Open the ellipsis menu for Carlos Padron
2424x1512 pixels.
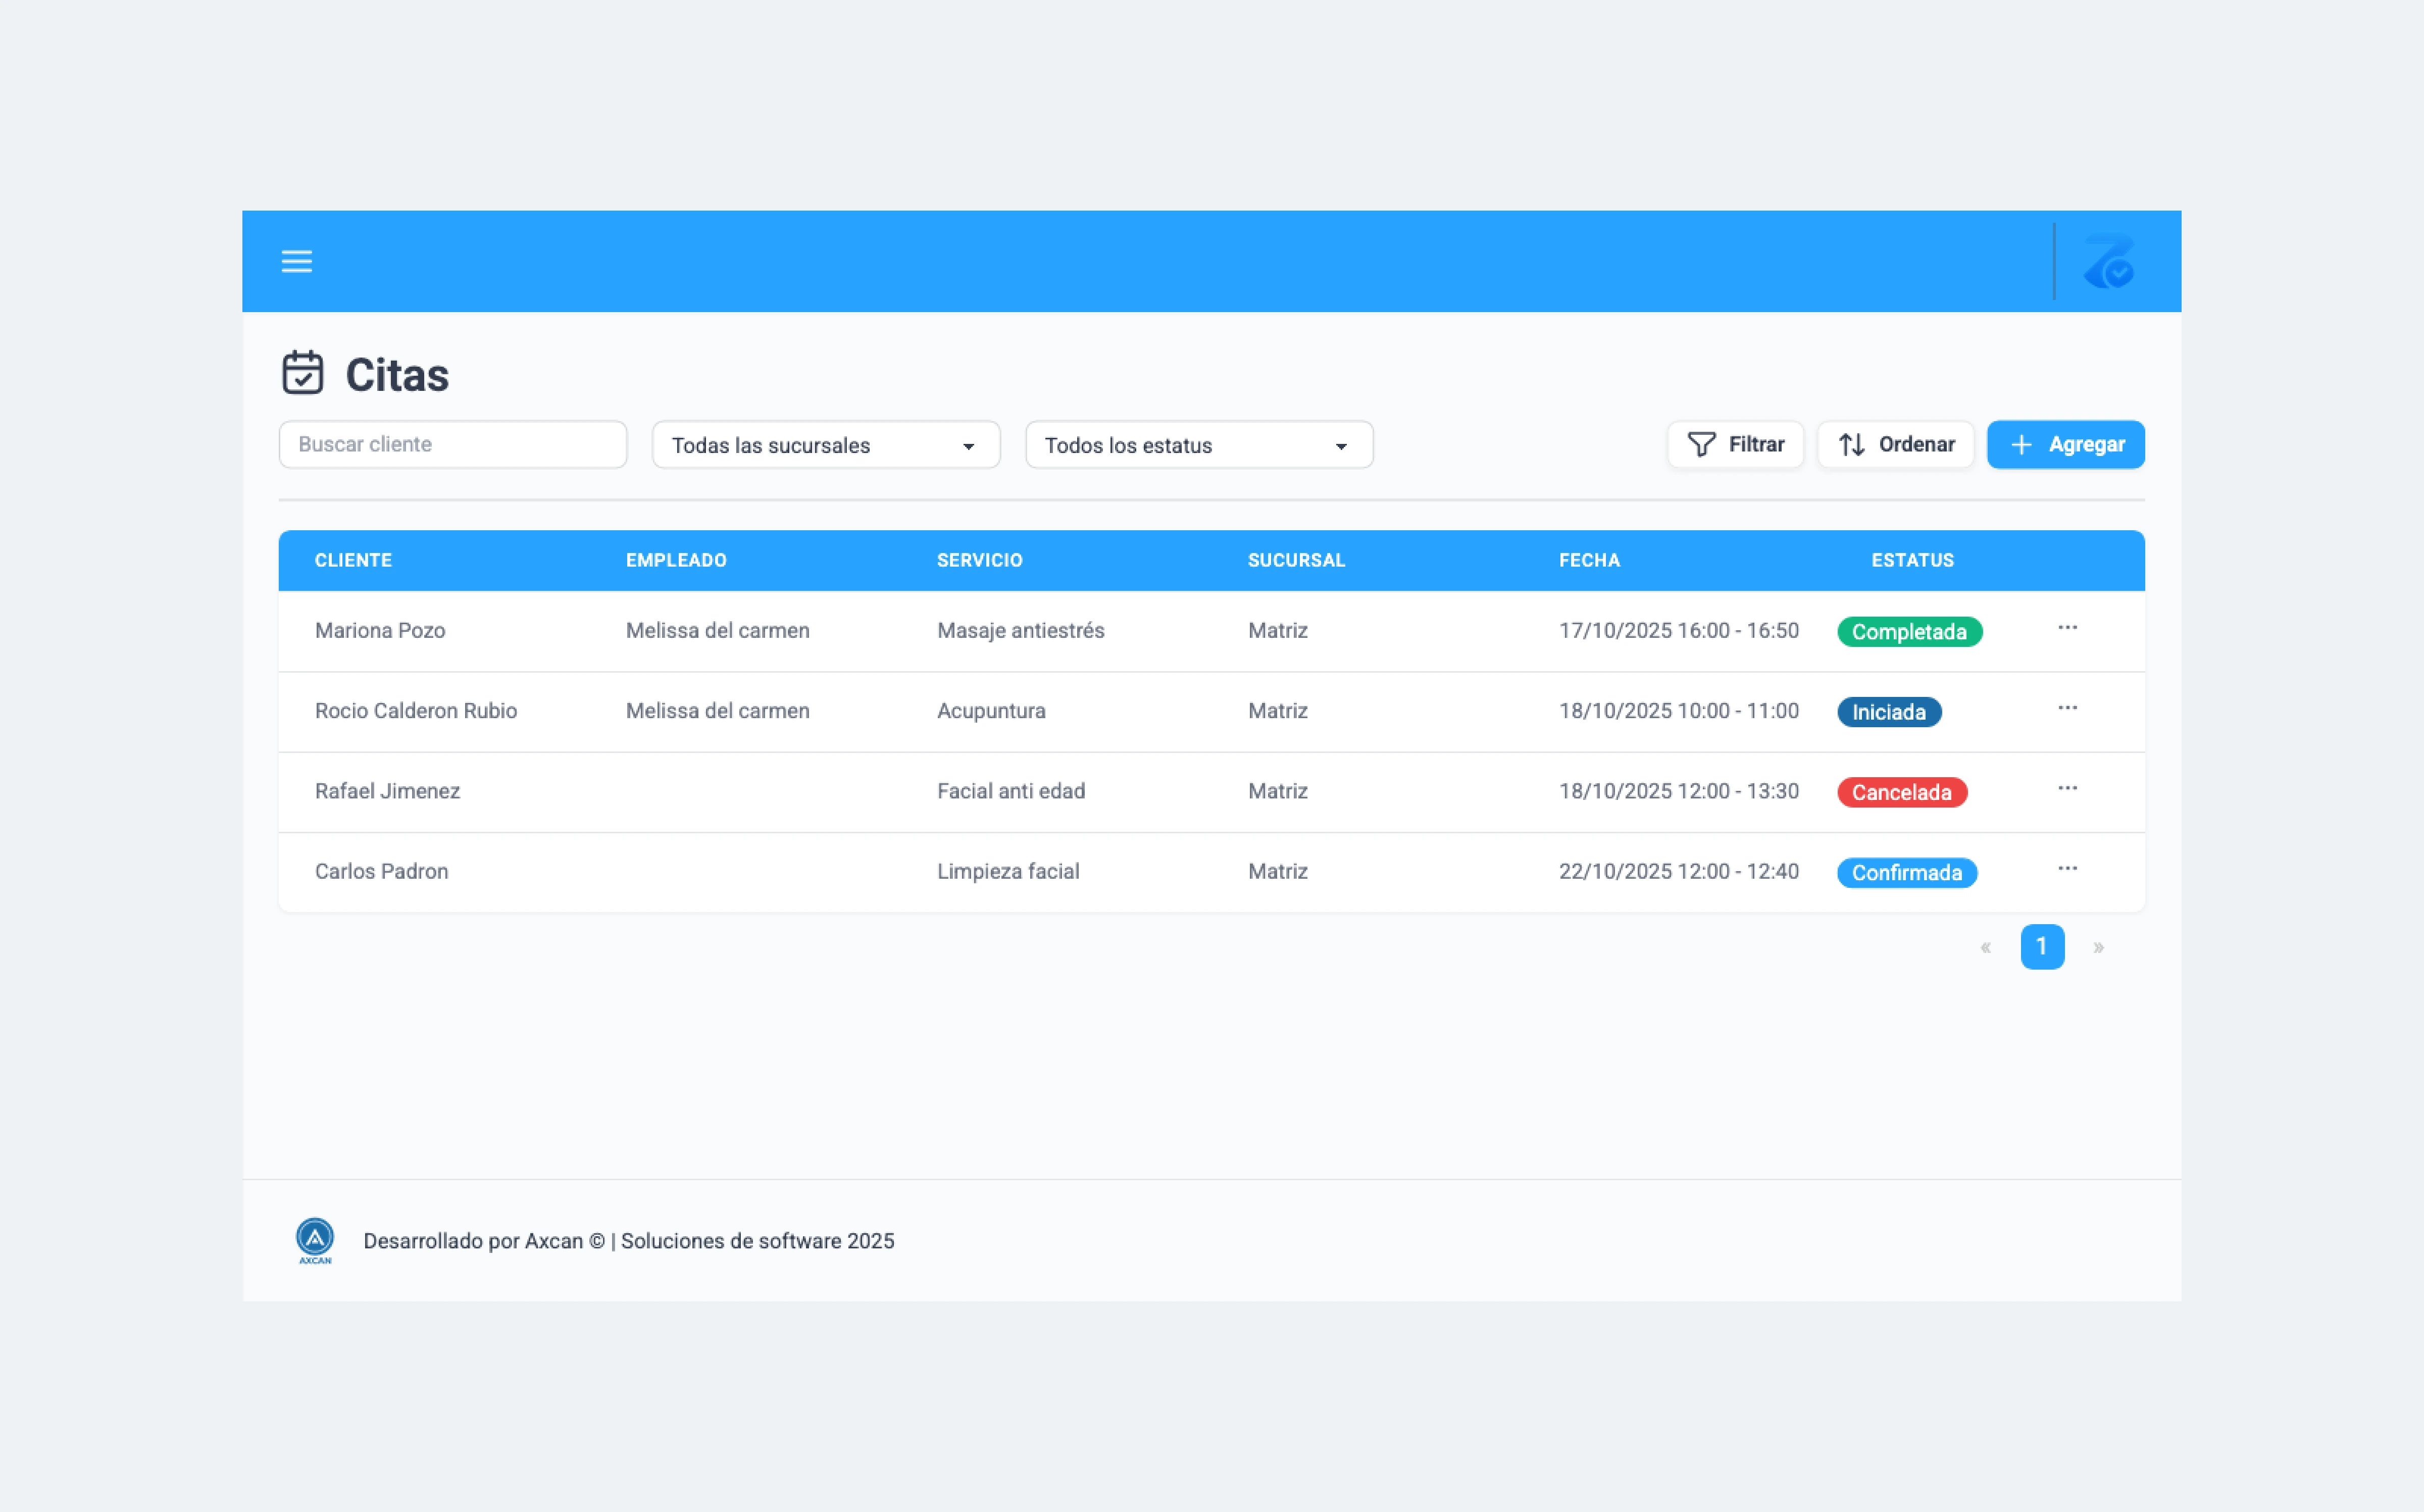[x=2067, y=868]
